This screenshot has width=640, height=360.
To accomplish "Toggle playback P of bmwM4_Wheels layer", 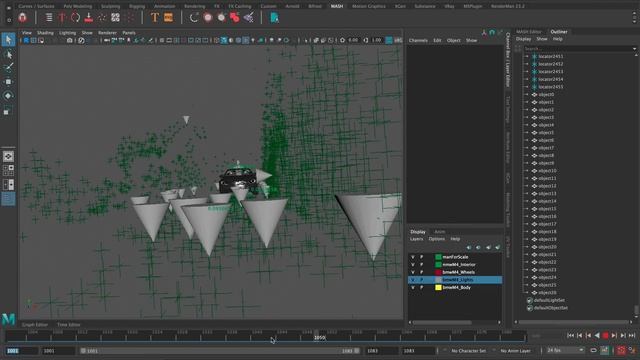I will pyautogui.click(x=422, y=272).
